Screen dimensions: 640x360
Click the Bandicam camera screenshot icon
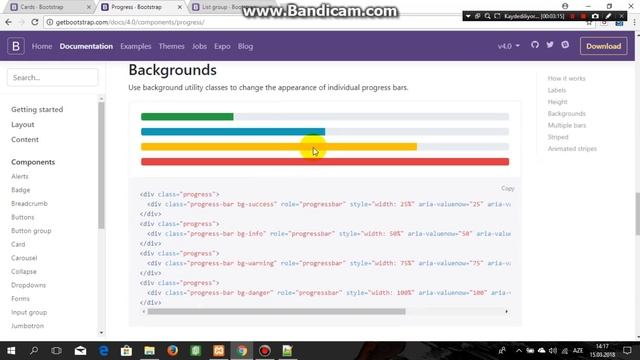click(x=595, y=16)
